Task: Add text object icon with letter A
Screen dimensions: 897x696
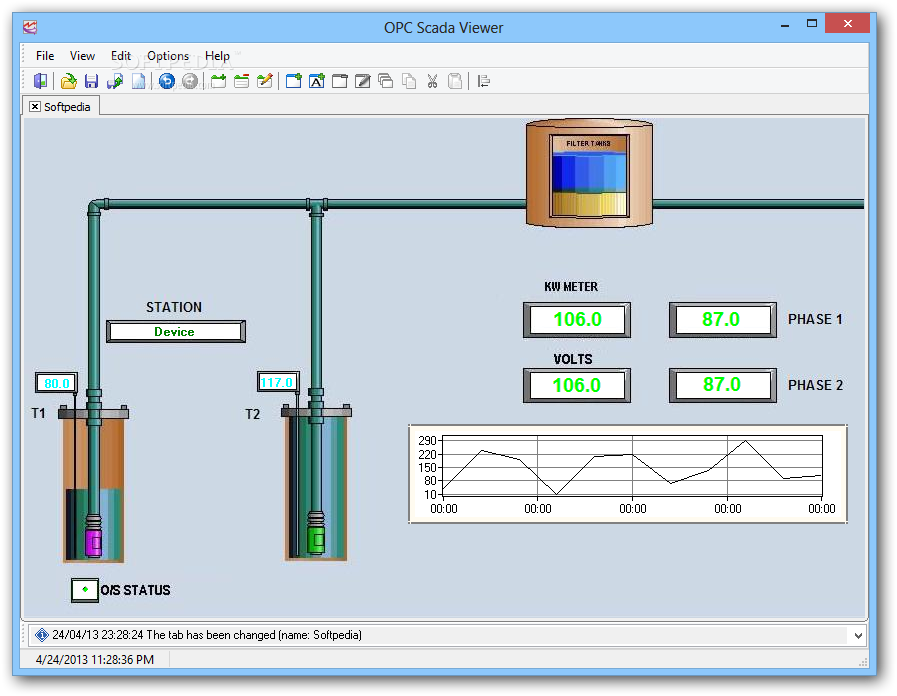Action: point(316,81)
